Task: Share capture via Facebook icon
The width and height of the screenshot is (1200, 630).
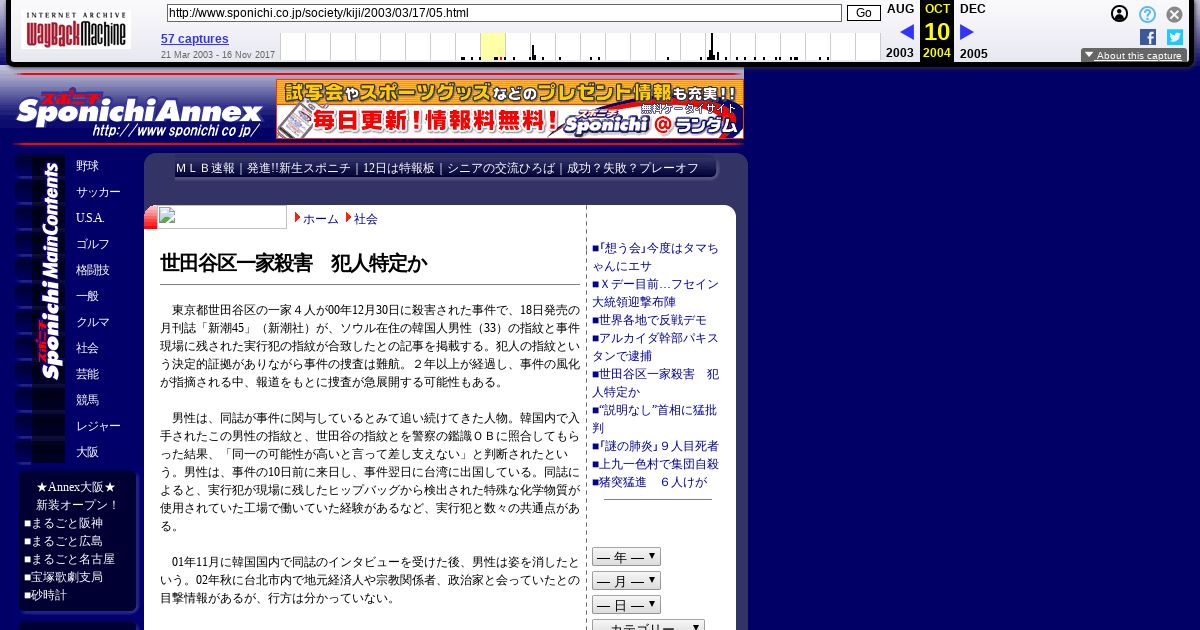Action: 1148,37
